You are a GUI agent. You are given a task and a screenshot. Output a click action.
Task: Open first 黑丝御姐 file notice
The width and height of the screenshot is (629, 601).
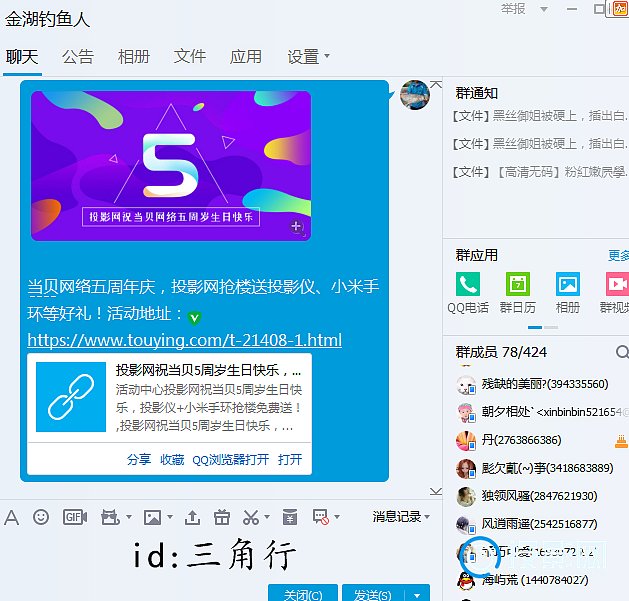[x=540, y=116]
